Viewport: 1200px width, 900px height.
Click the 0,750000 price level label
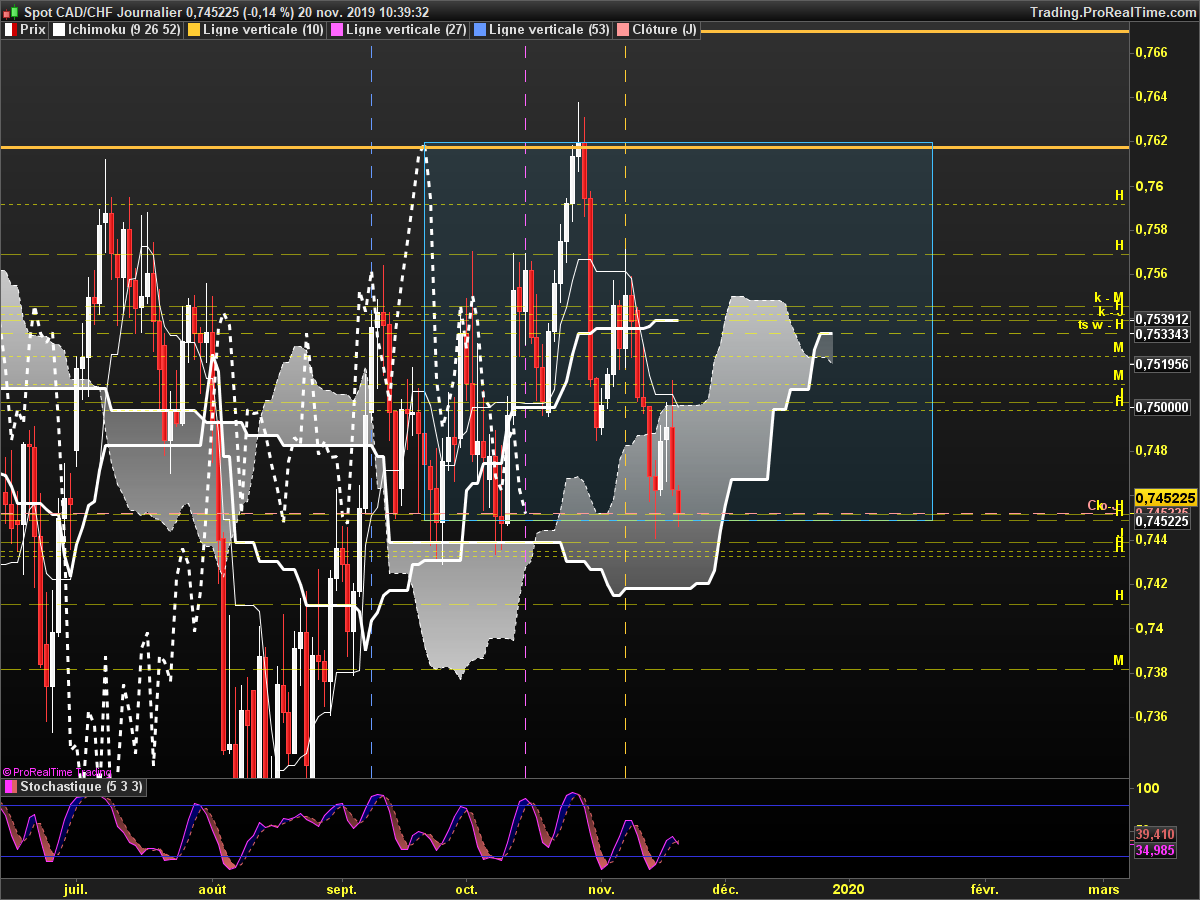[x=1163, y=407]
